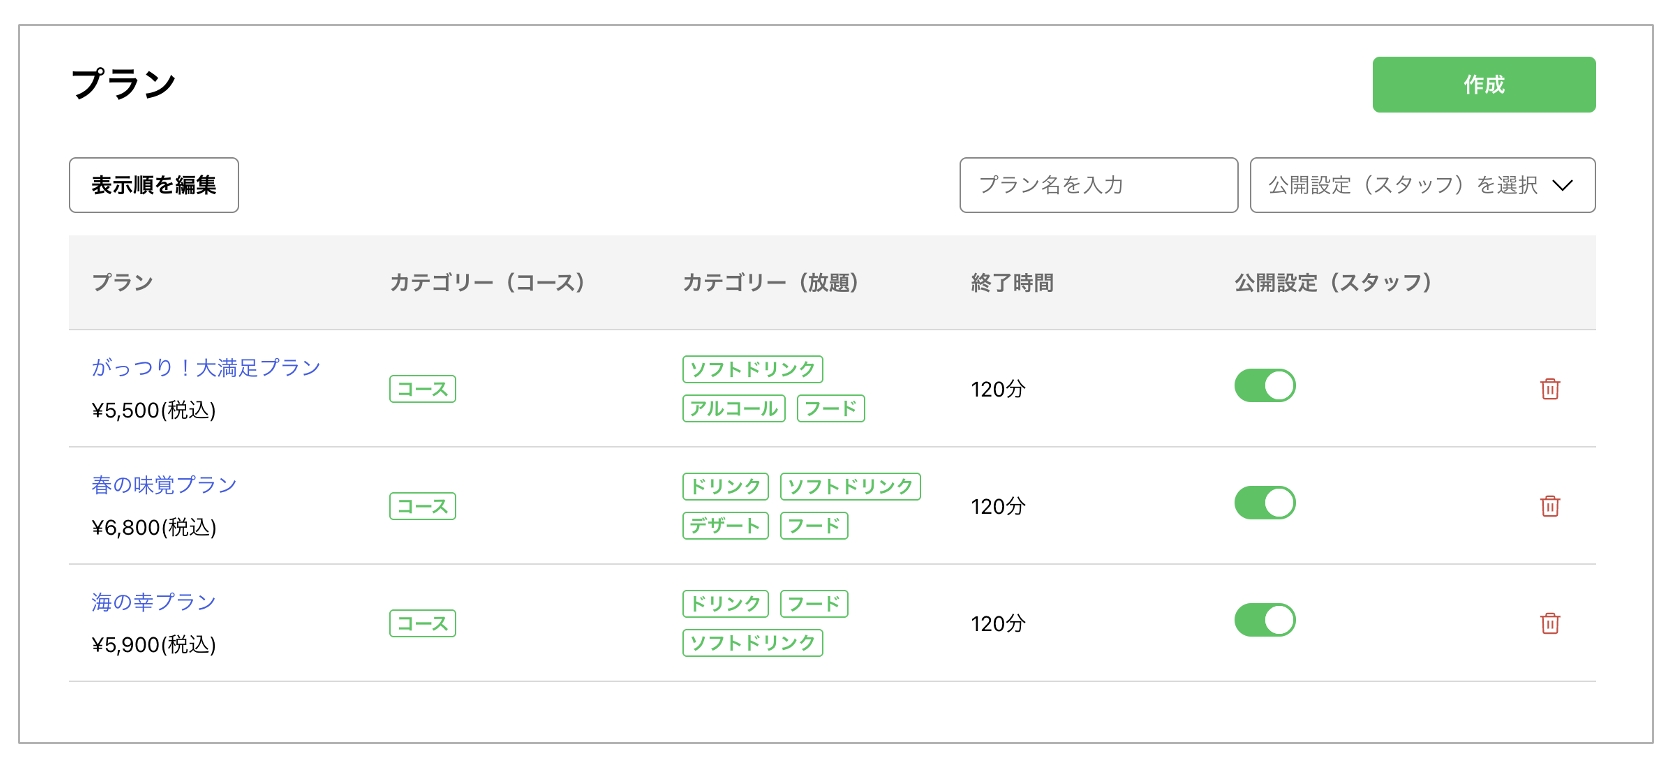Switch off 海の幸プラン staff visibility

tap(1265, 620)
